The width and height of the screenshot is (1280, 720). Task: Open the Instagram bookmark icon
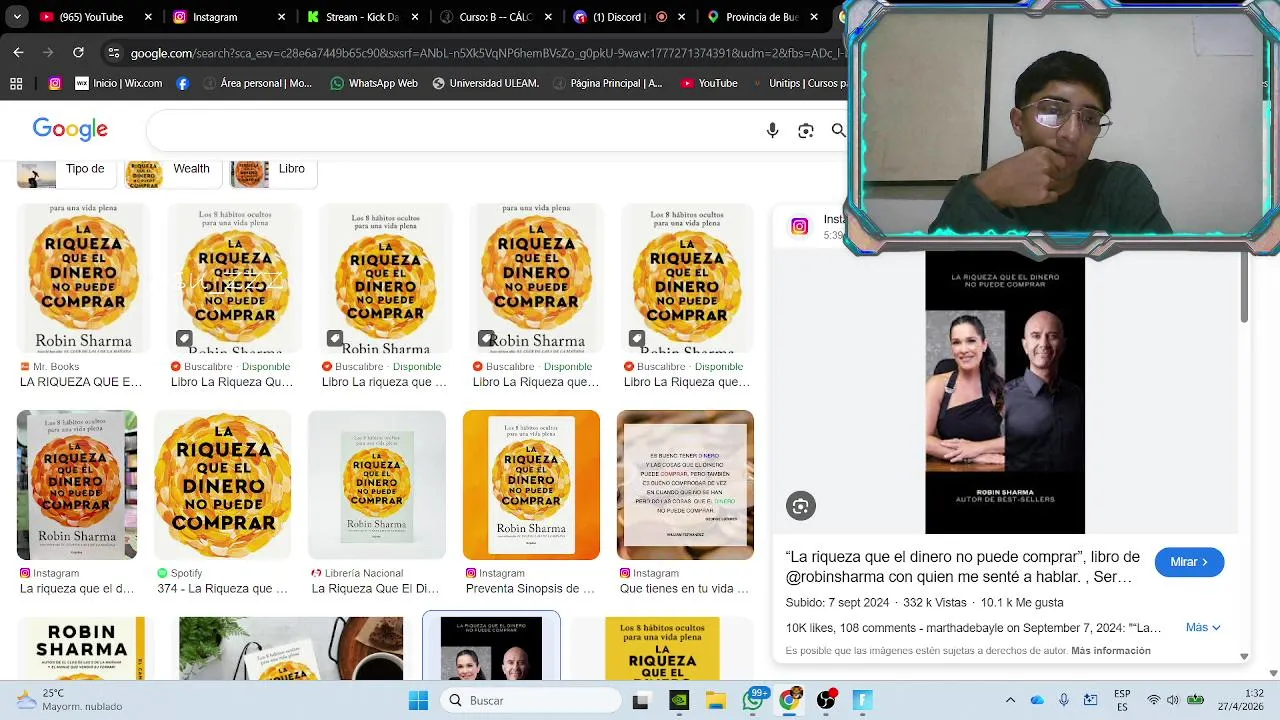tap(55, 83)
